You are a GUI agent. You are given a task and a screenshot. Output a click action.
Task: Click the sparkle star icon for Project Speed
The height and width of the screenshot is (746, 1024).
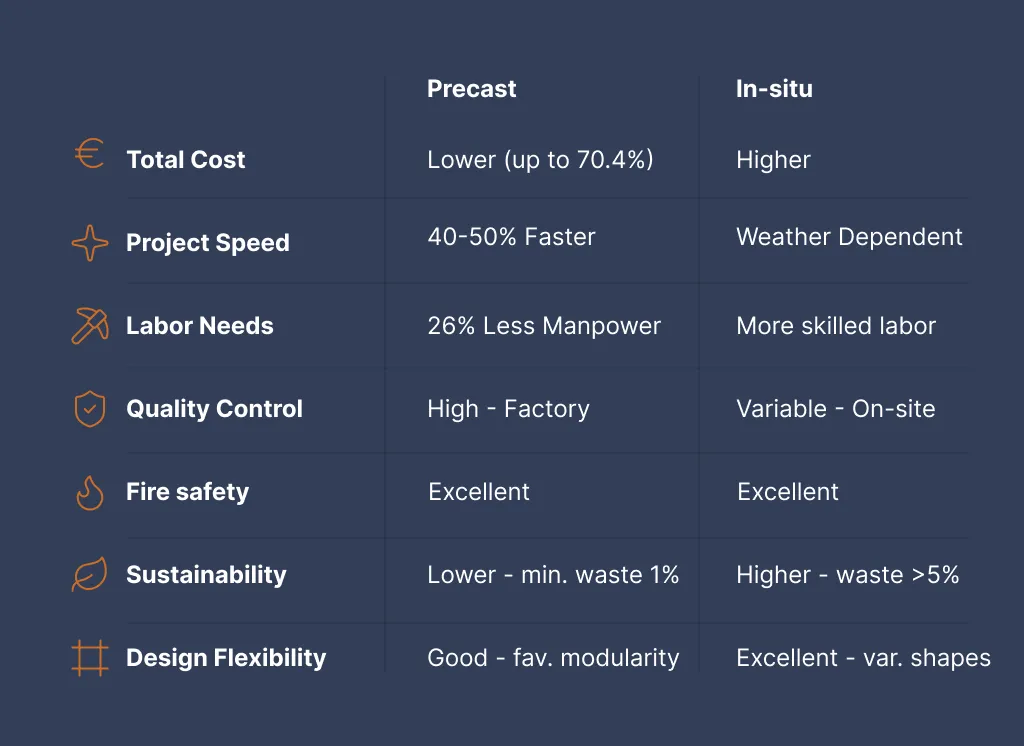89,243
